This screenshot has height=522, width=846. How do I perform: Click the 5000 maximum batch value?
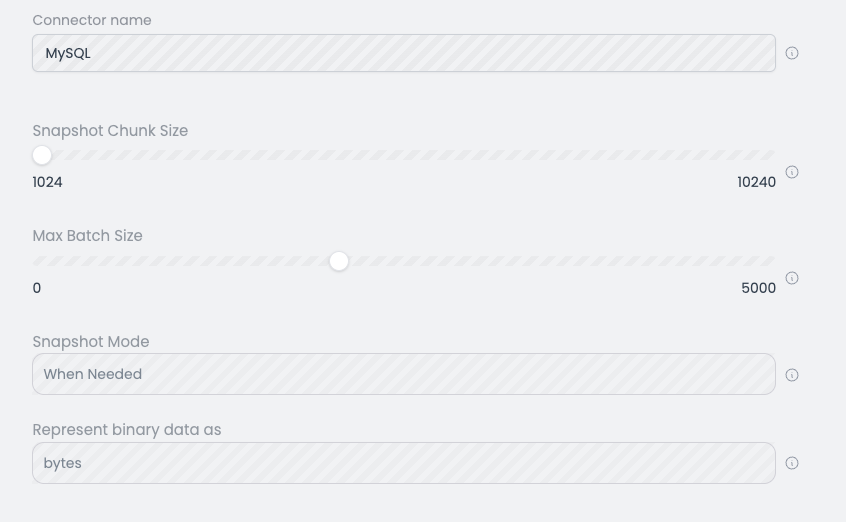pyautogui.click(x=759, y=288)
